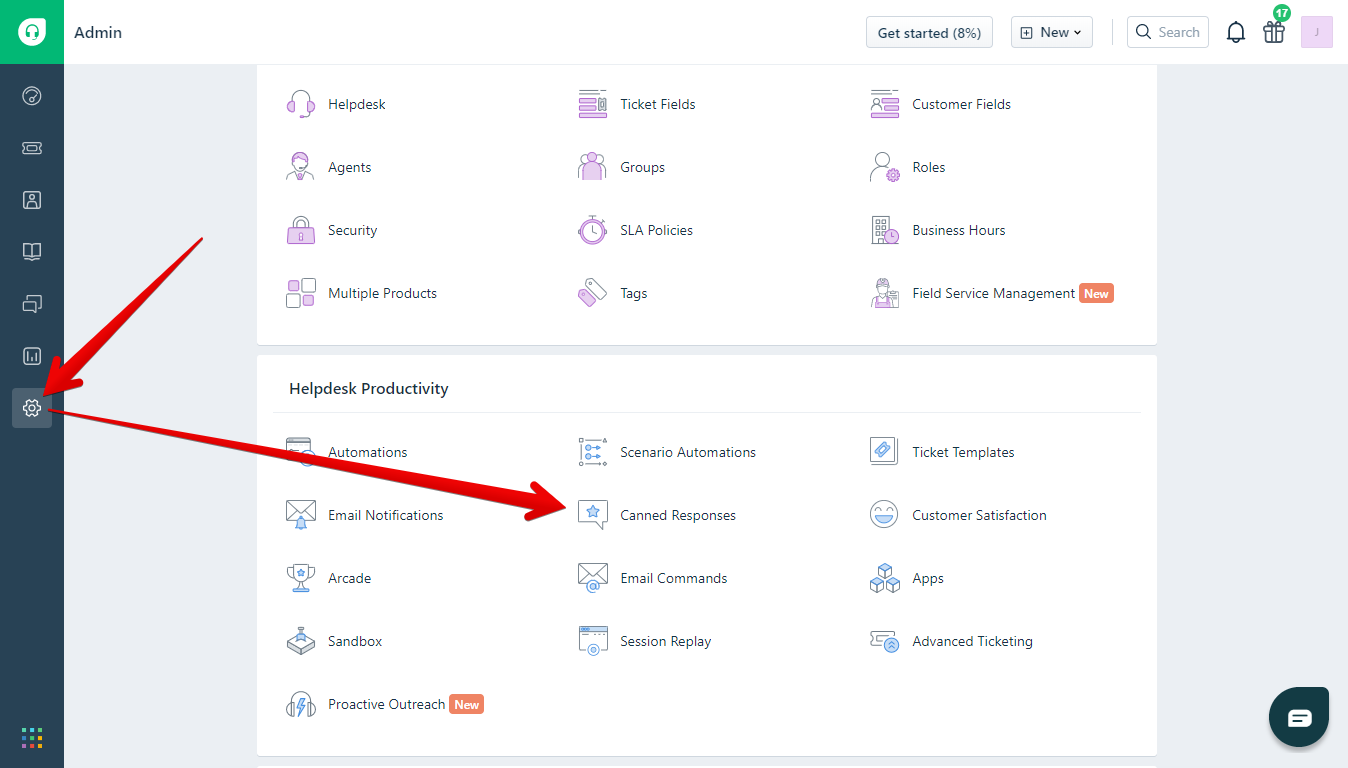
Task: Open Email Notifications link
Action: (386, 515)
